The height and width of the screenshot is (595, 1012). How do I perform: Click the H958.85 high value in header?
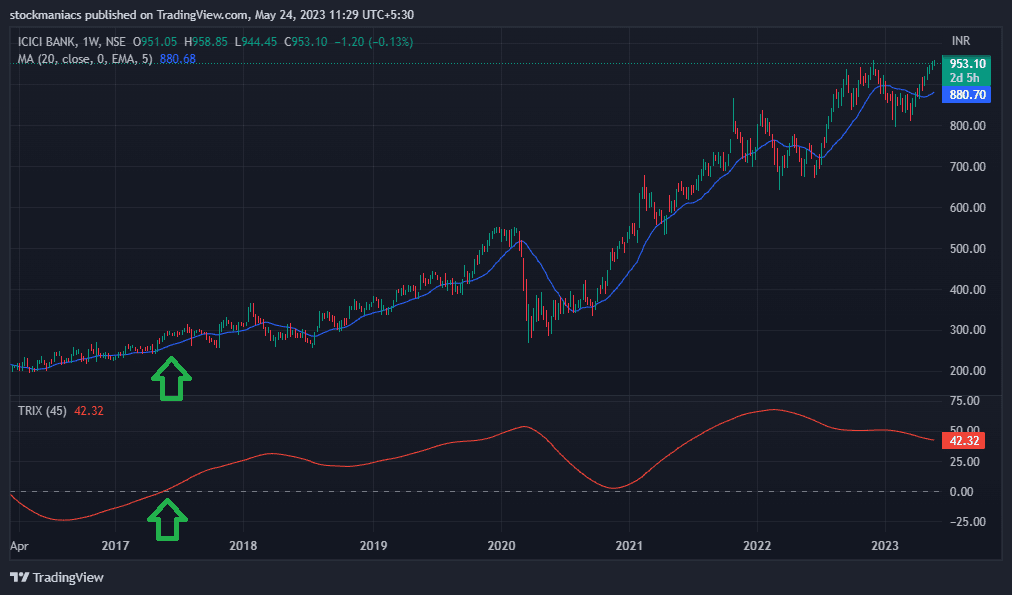point(206,42)
